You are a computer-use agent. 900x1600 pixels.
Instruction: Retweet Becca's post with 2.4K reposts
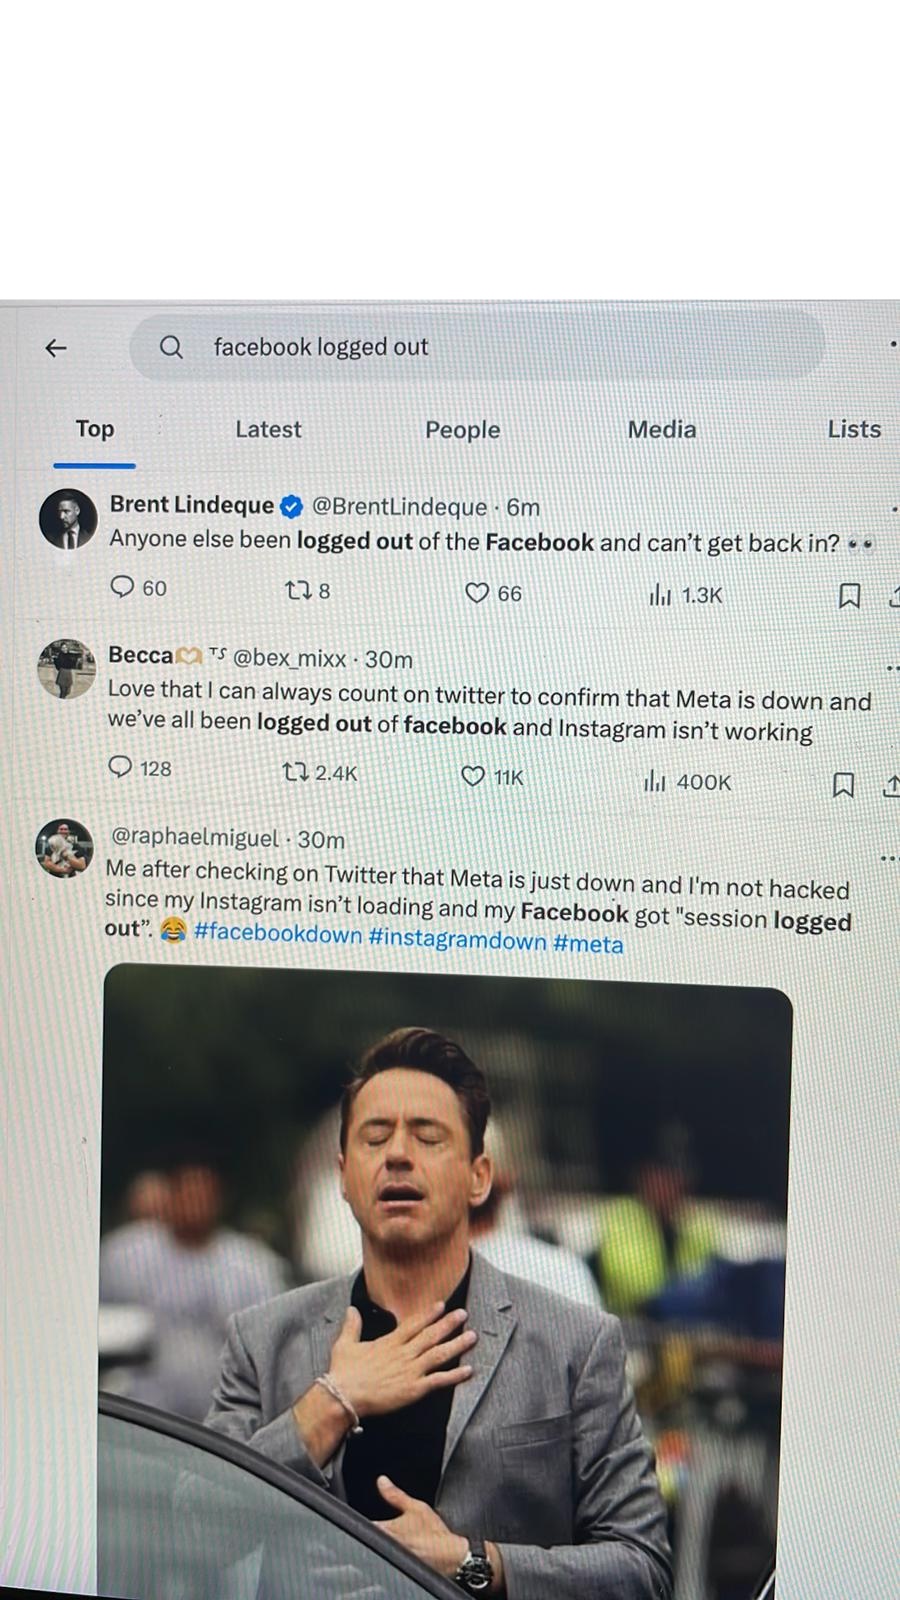pyautogui.click(x=294, y=772)
